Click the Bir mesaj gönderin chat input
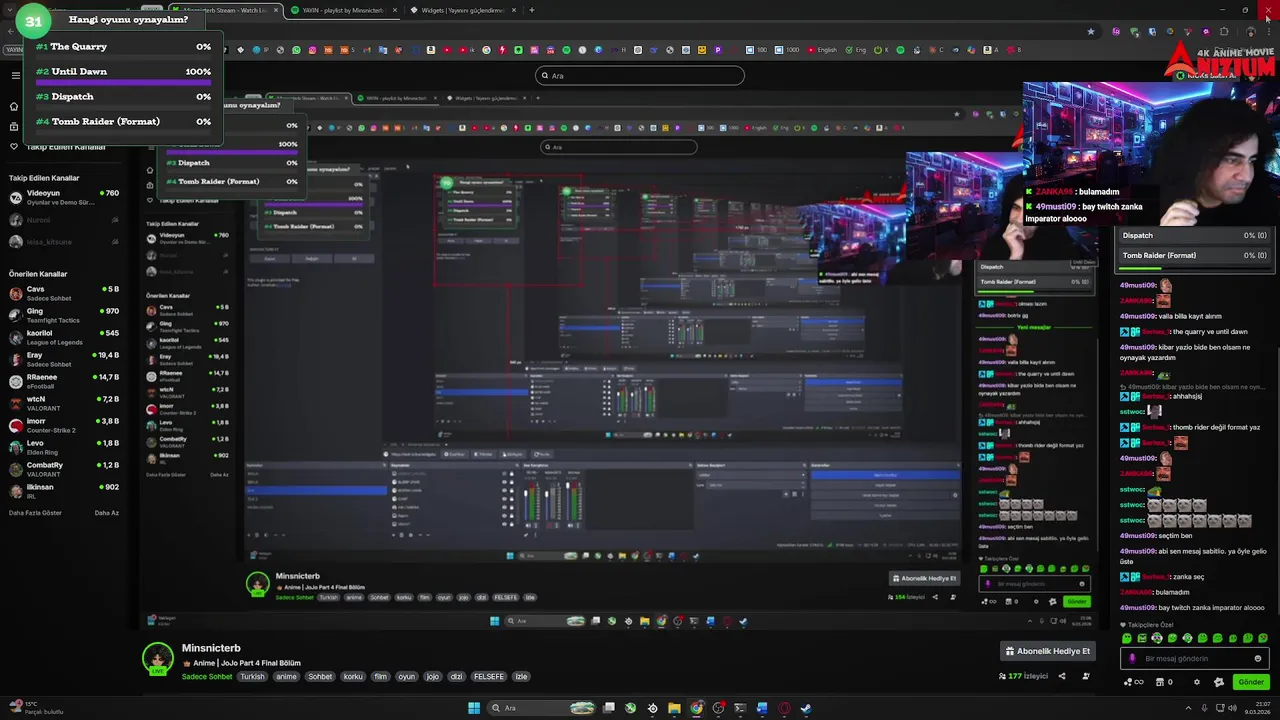Image resolution: width=1280 pixels, height=720 pixels. [1195, 658]
